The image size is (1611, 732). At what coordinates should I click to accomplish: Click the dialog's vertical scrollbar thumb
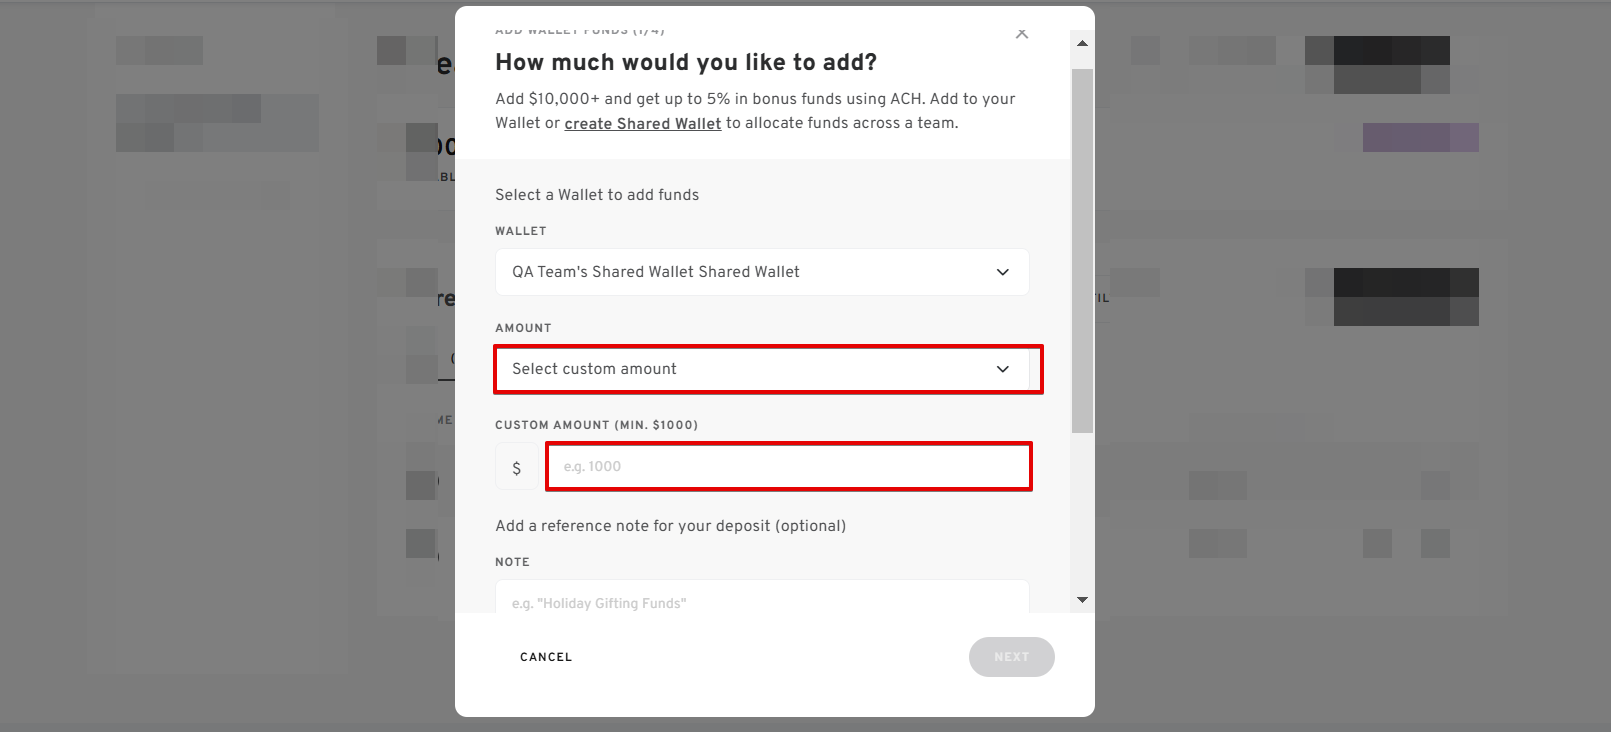1082,251
